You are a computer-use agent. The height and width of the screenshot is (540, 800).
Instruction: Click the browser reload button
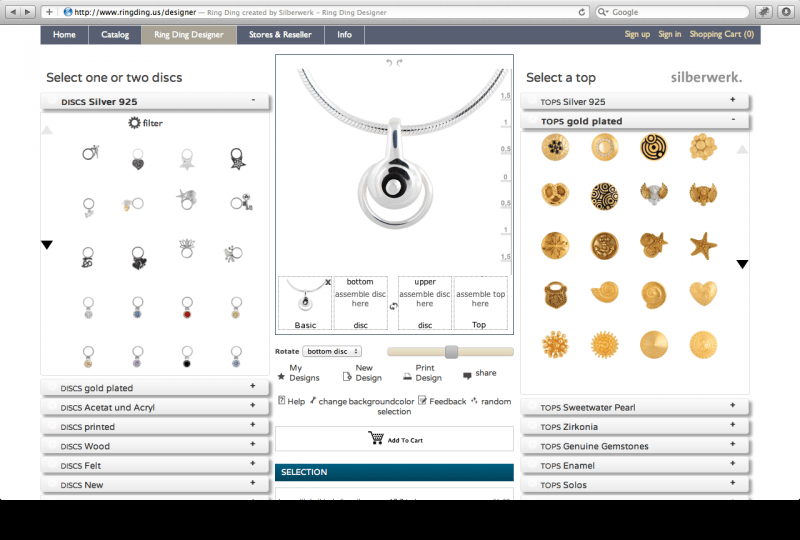click(581, 12)
